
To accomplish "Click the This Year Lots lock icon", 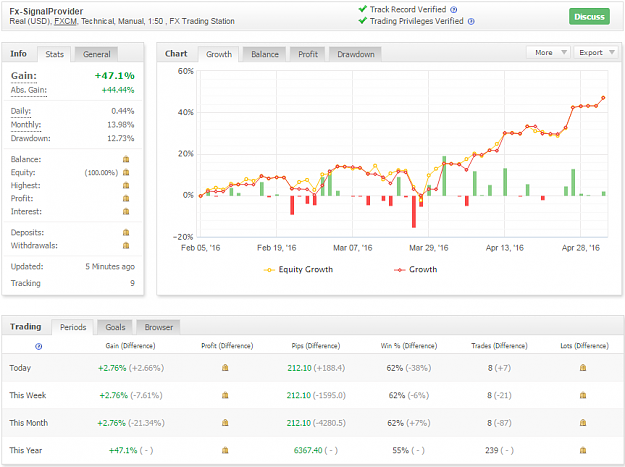I will 583,450.
